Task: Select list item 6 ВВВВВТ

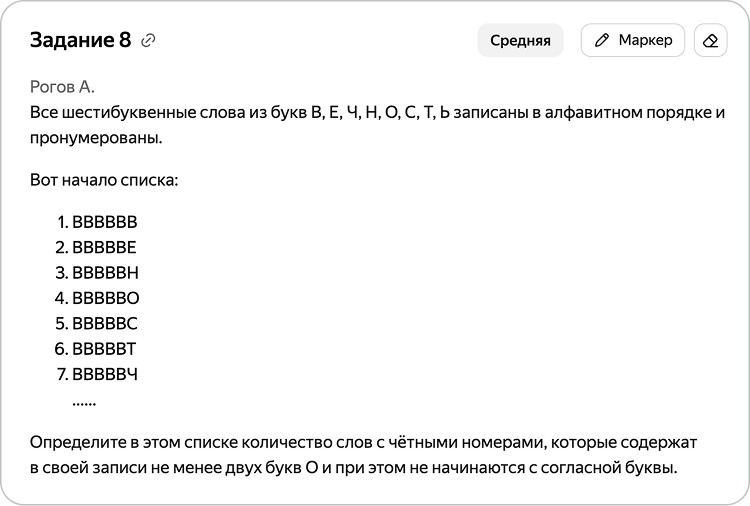Action: pos(95,349)
